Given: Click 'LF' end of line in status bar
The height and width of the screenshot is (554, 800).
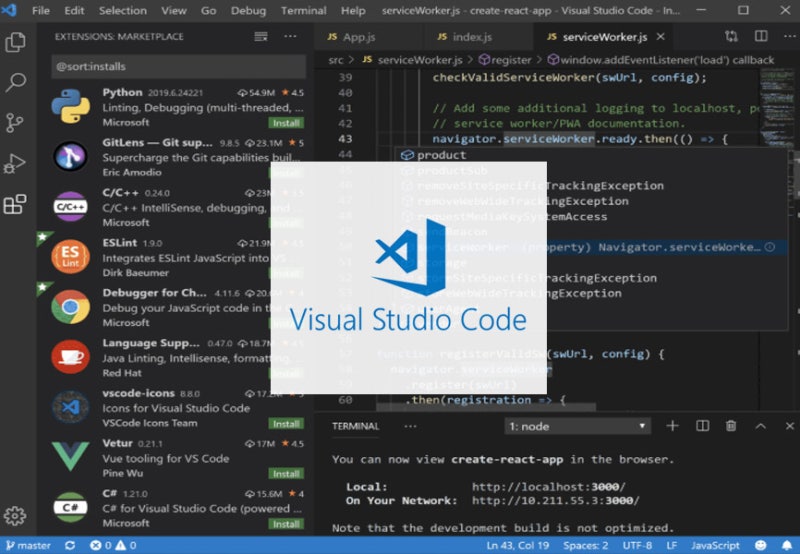Looking at the screenshot, I should click(671, 545).
